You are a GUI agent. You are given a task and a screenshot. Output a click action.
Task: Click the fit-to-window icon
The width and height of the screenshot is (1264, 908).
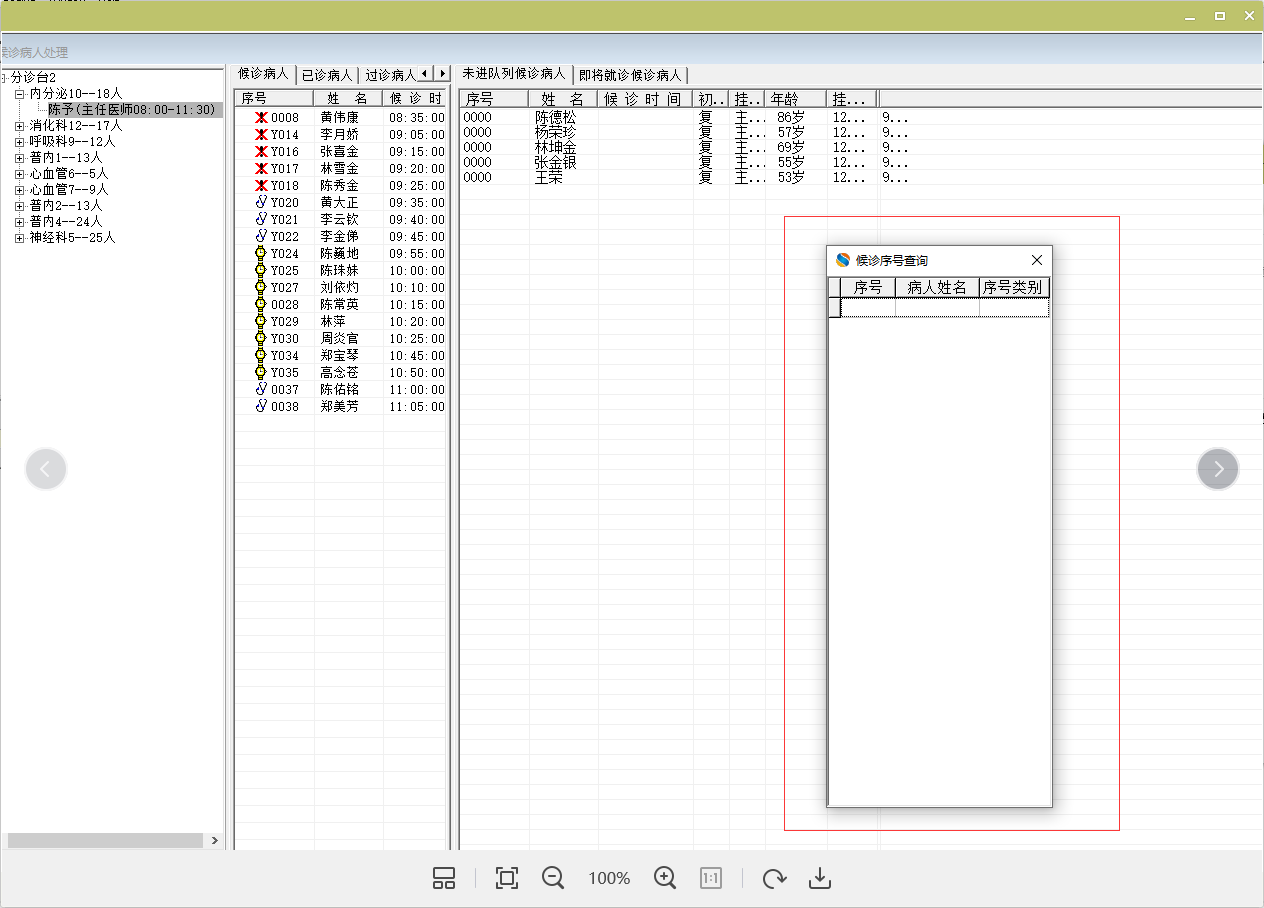[507, 878]
